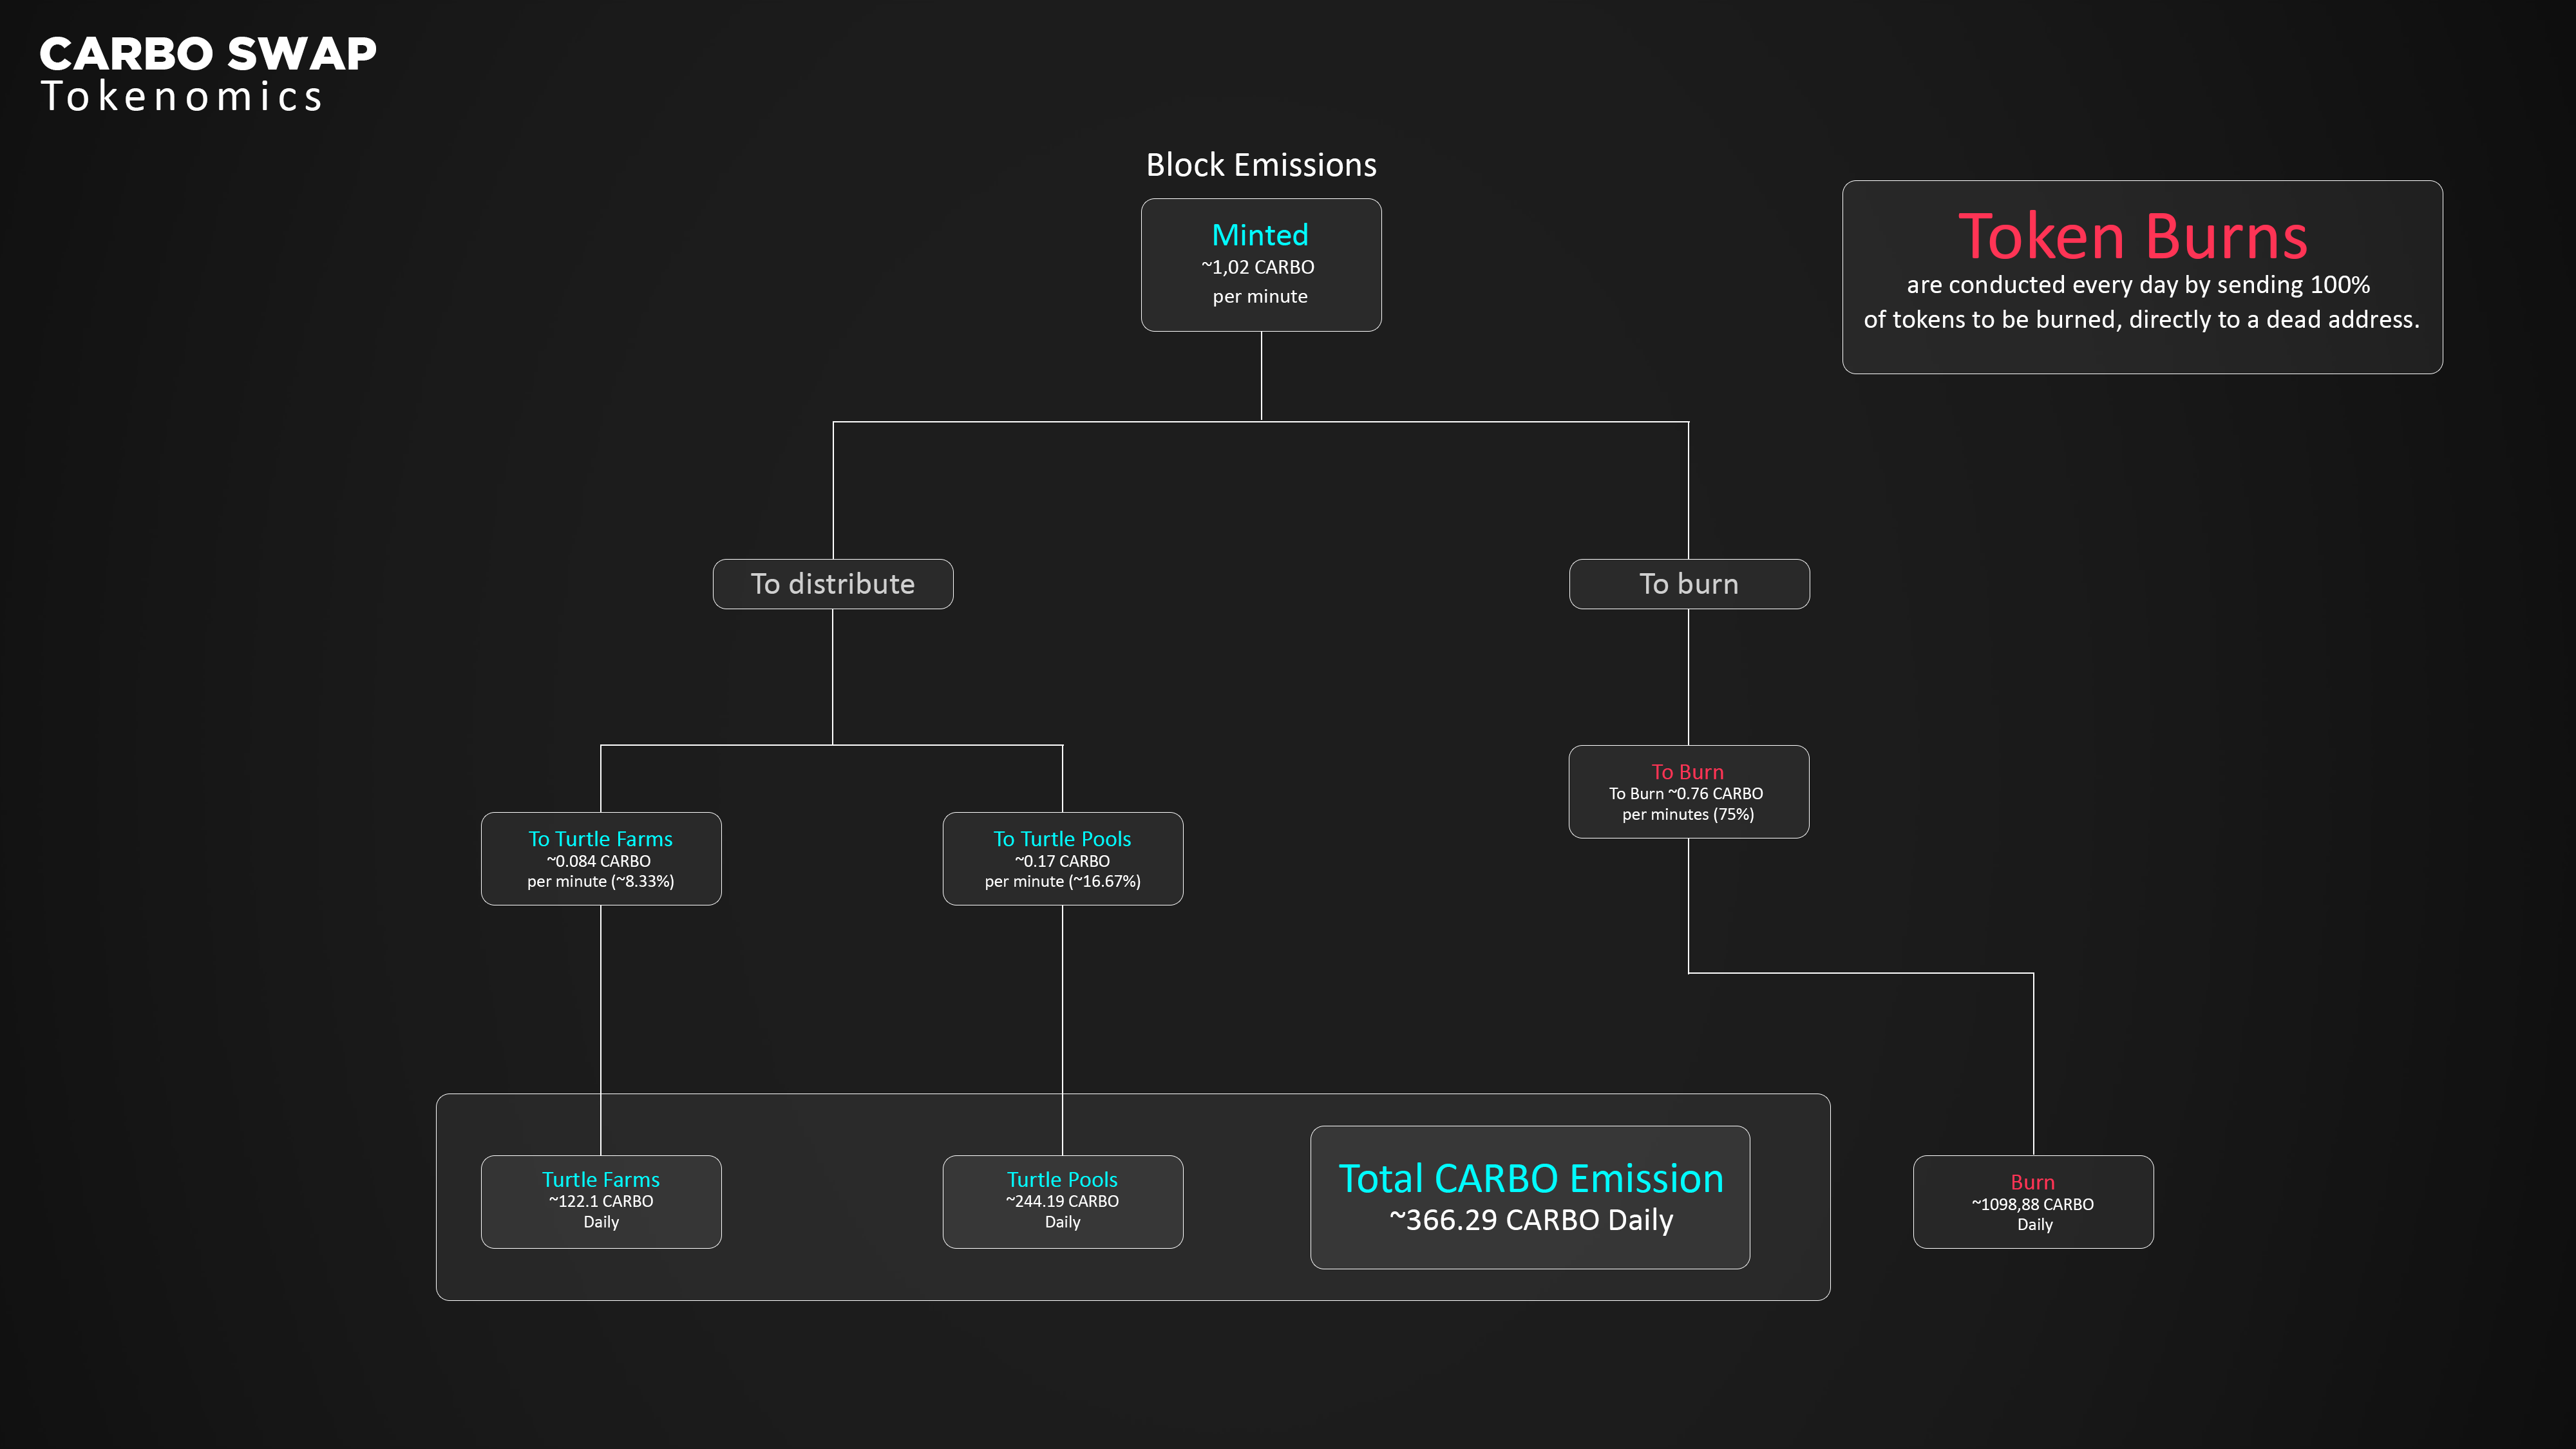Click Total CARBO Emission heading
The height and width of the screenshot is (1449, 2576).
pos(1530,1179)
